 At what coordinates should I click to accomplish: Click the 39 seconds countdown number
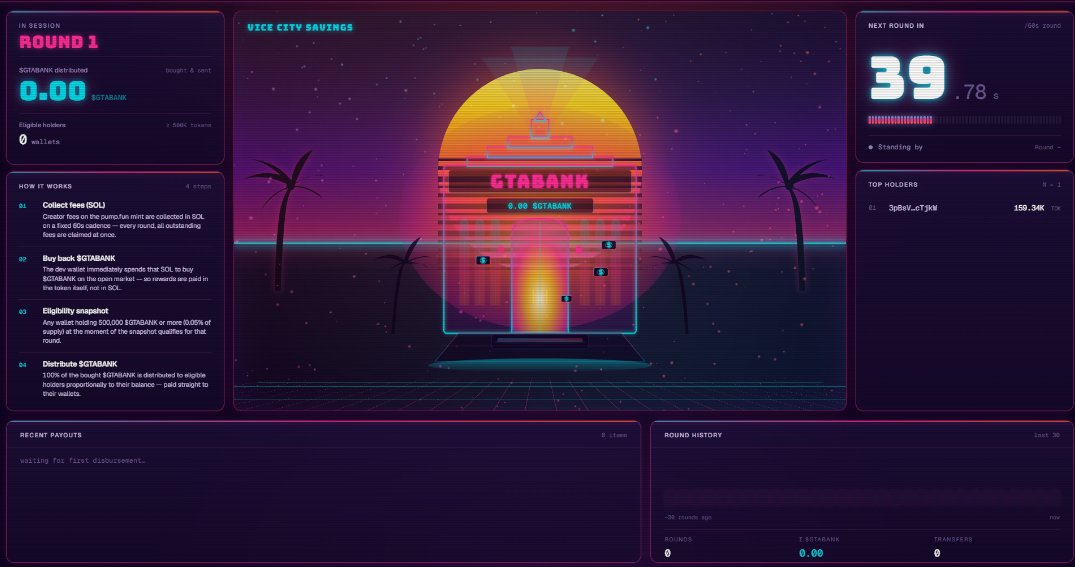(x=908, y=77)
